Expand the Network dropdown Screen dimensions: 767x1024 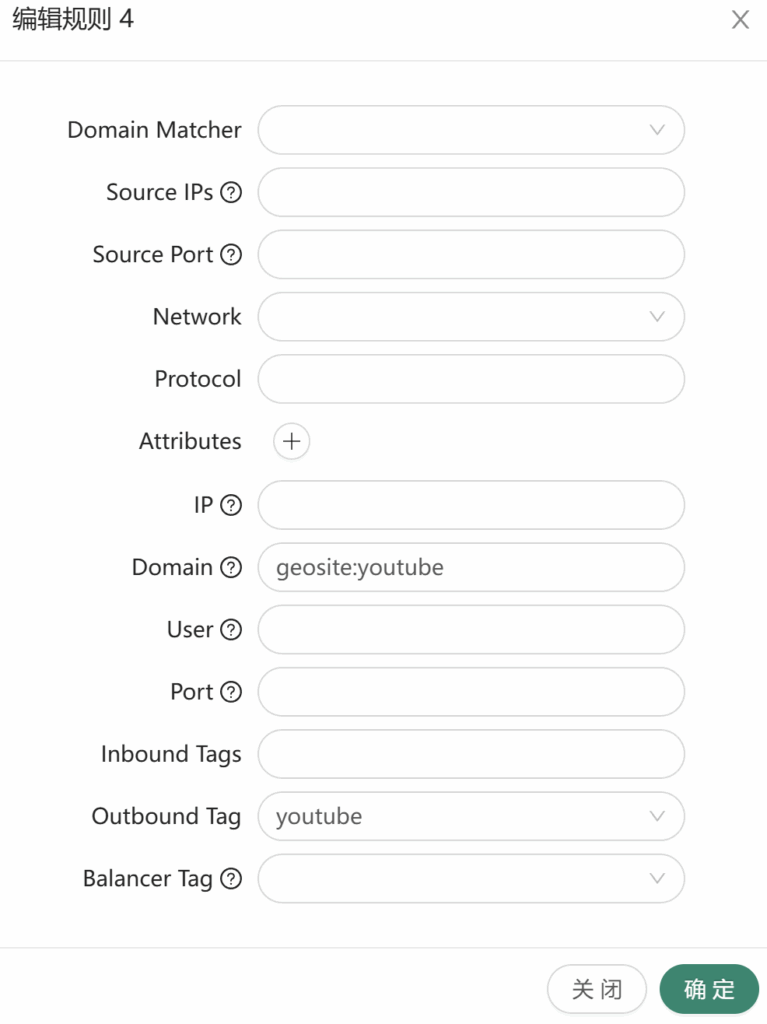coord(471,317)
